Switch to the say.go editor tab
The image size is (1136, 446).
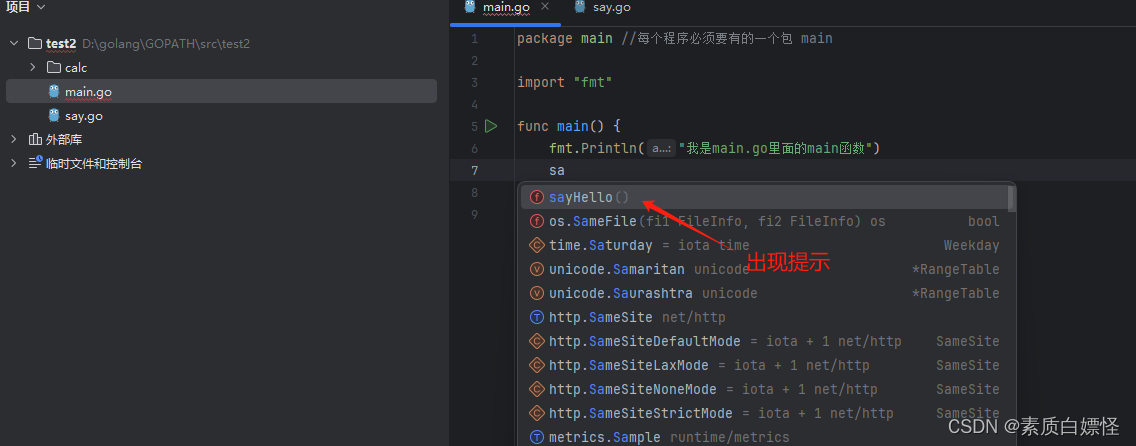pos(602,7)
